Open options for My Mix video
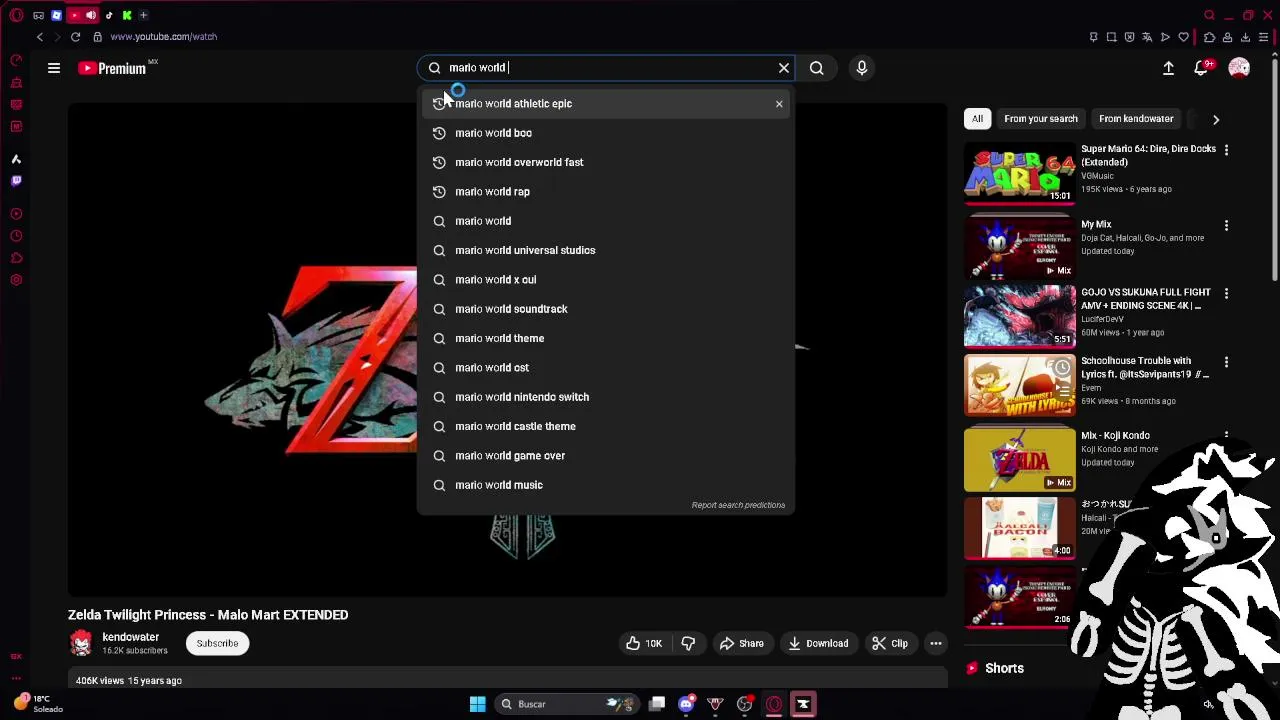This screenshot has width=1280, height=720. point(1226,226)
